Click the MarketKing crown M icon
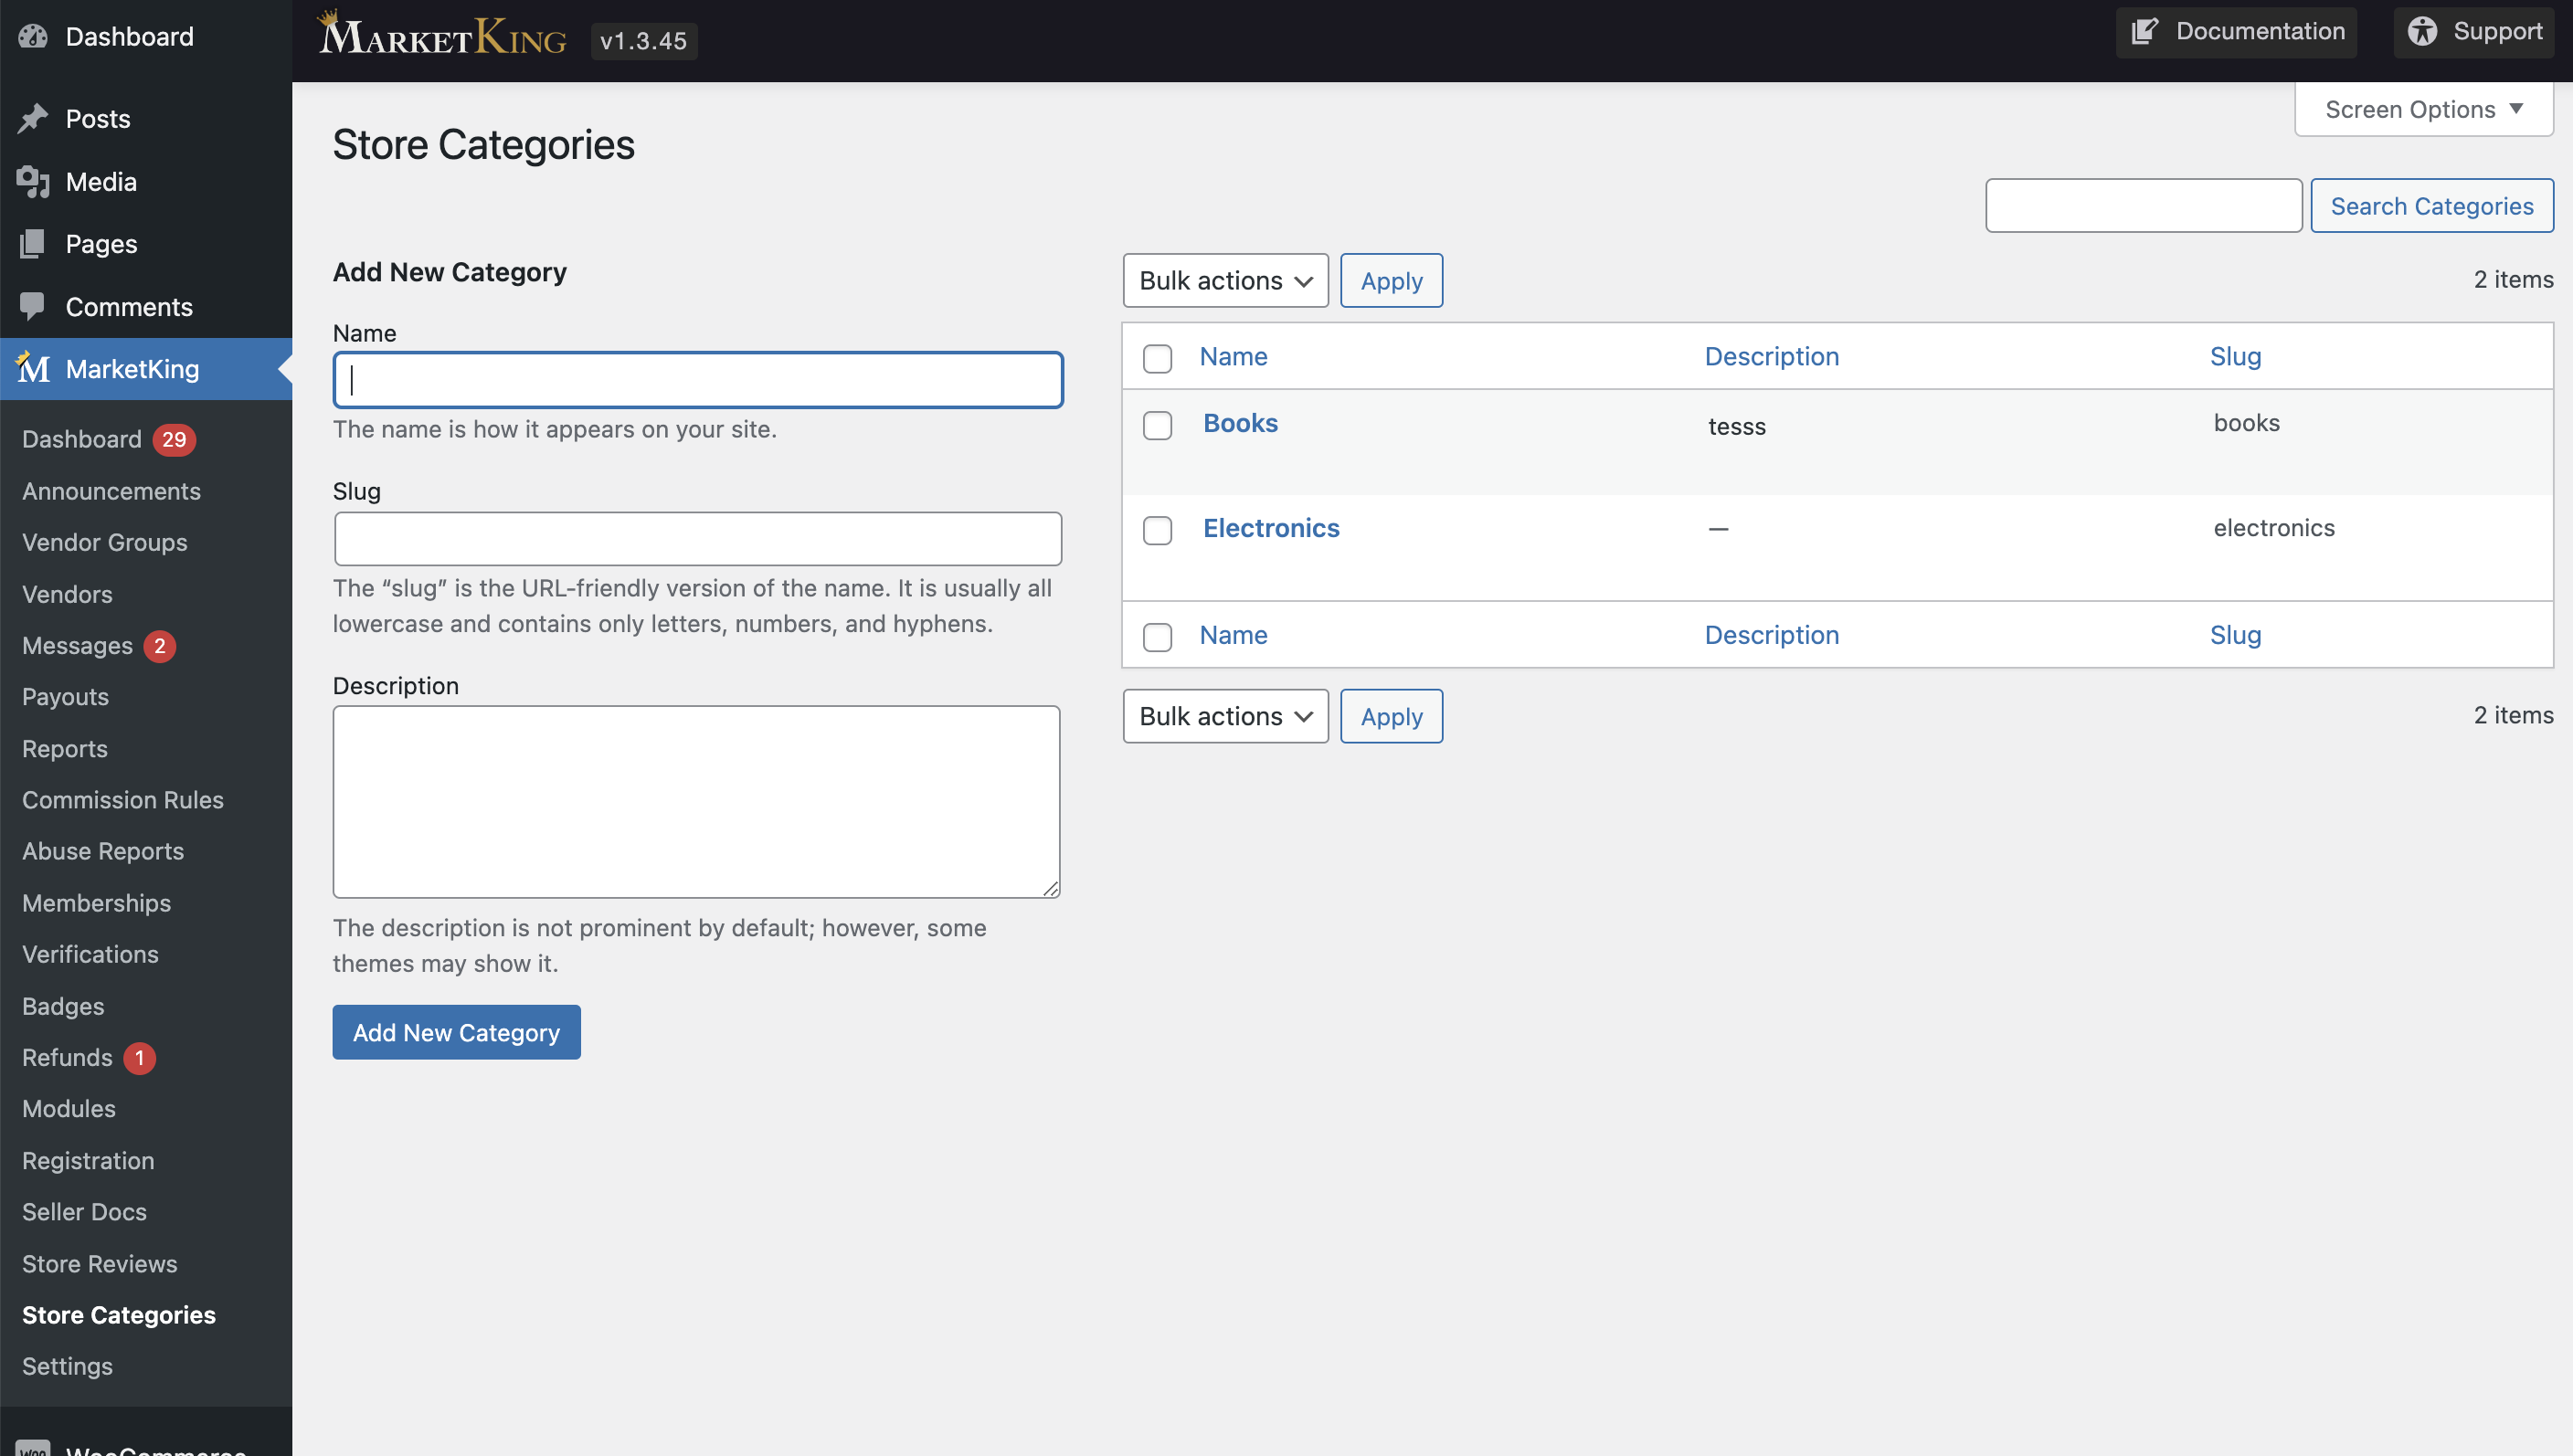Screen dimensions: 2573x1456 (x=33, y=368)
